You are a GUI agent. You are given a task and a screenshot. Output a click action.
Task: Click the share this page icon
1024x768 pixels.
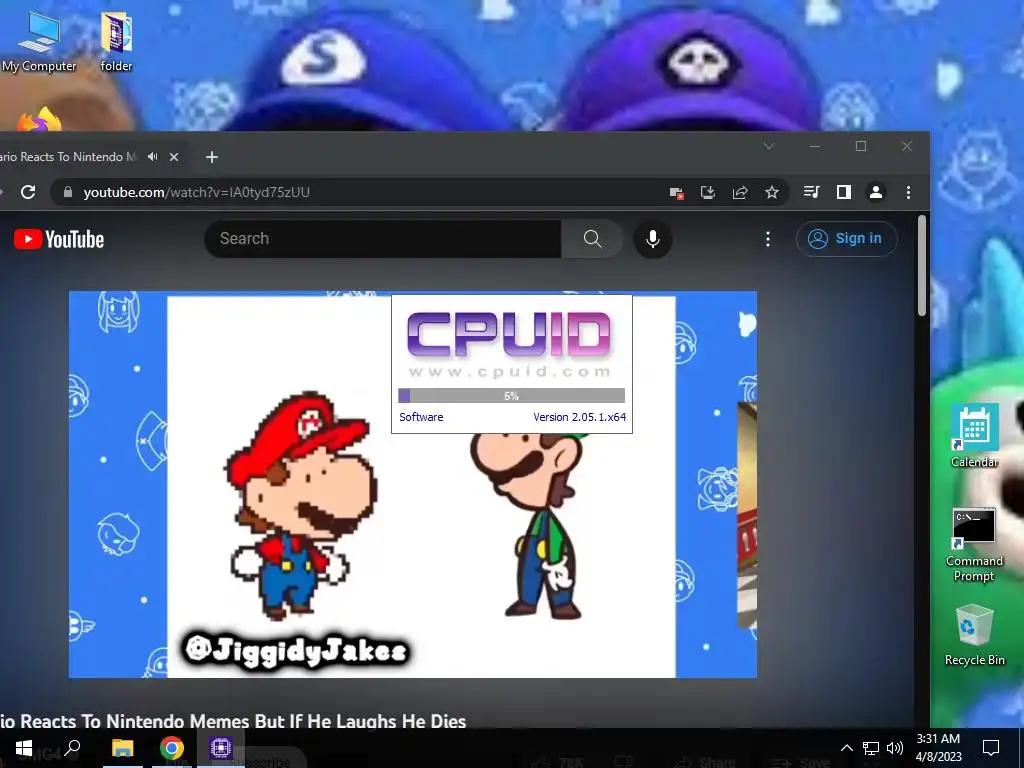(x=739, y=192)
